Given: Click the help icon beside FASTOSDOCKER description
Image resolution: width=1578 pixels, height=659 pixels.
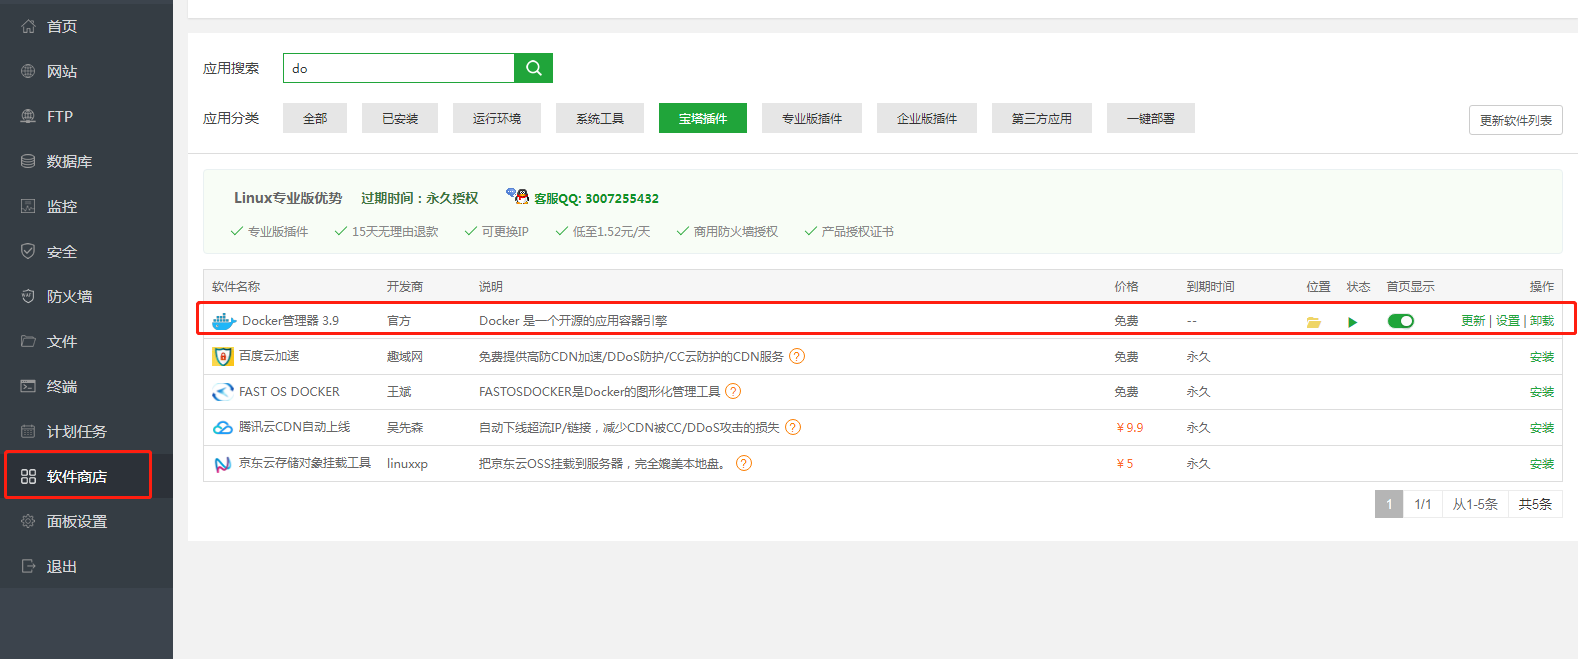Looking at the screenshot, I should (733, 391).
